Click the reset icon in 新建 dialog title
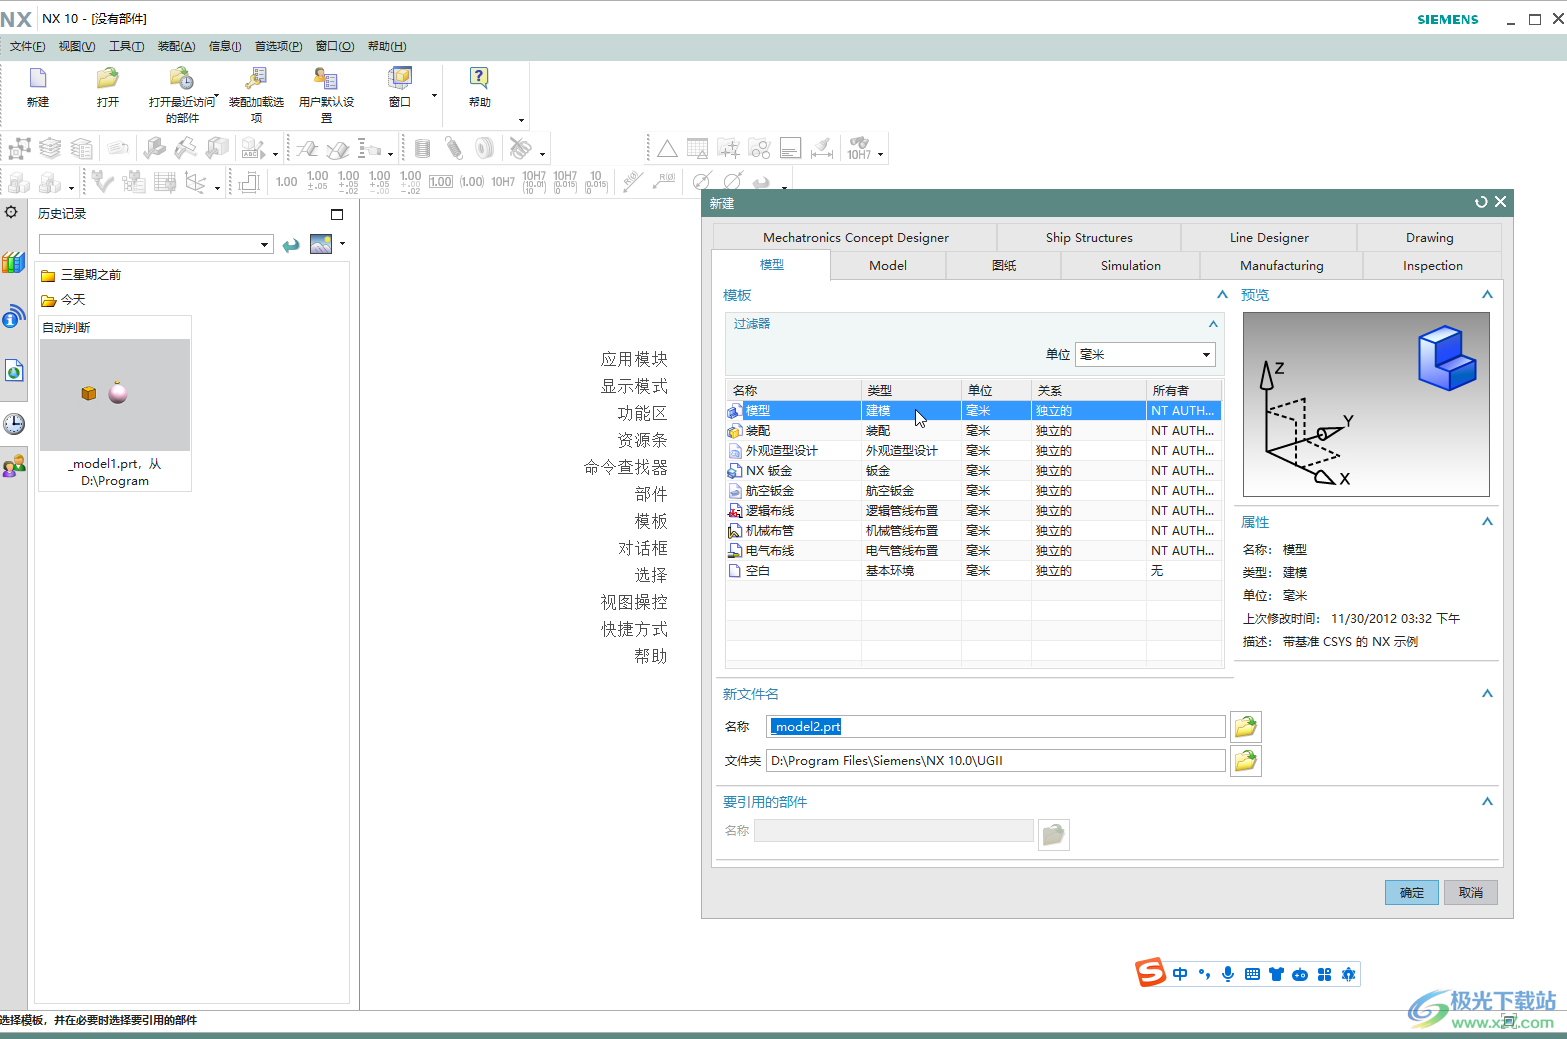Image resolution: width=1567 pixels, height=1039 pixels. [1481, 202]
